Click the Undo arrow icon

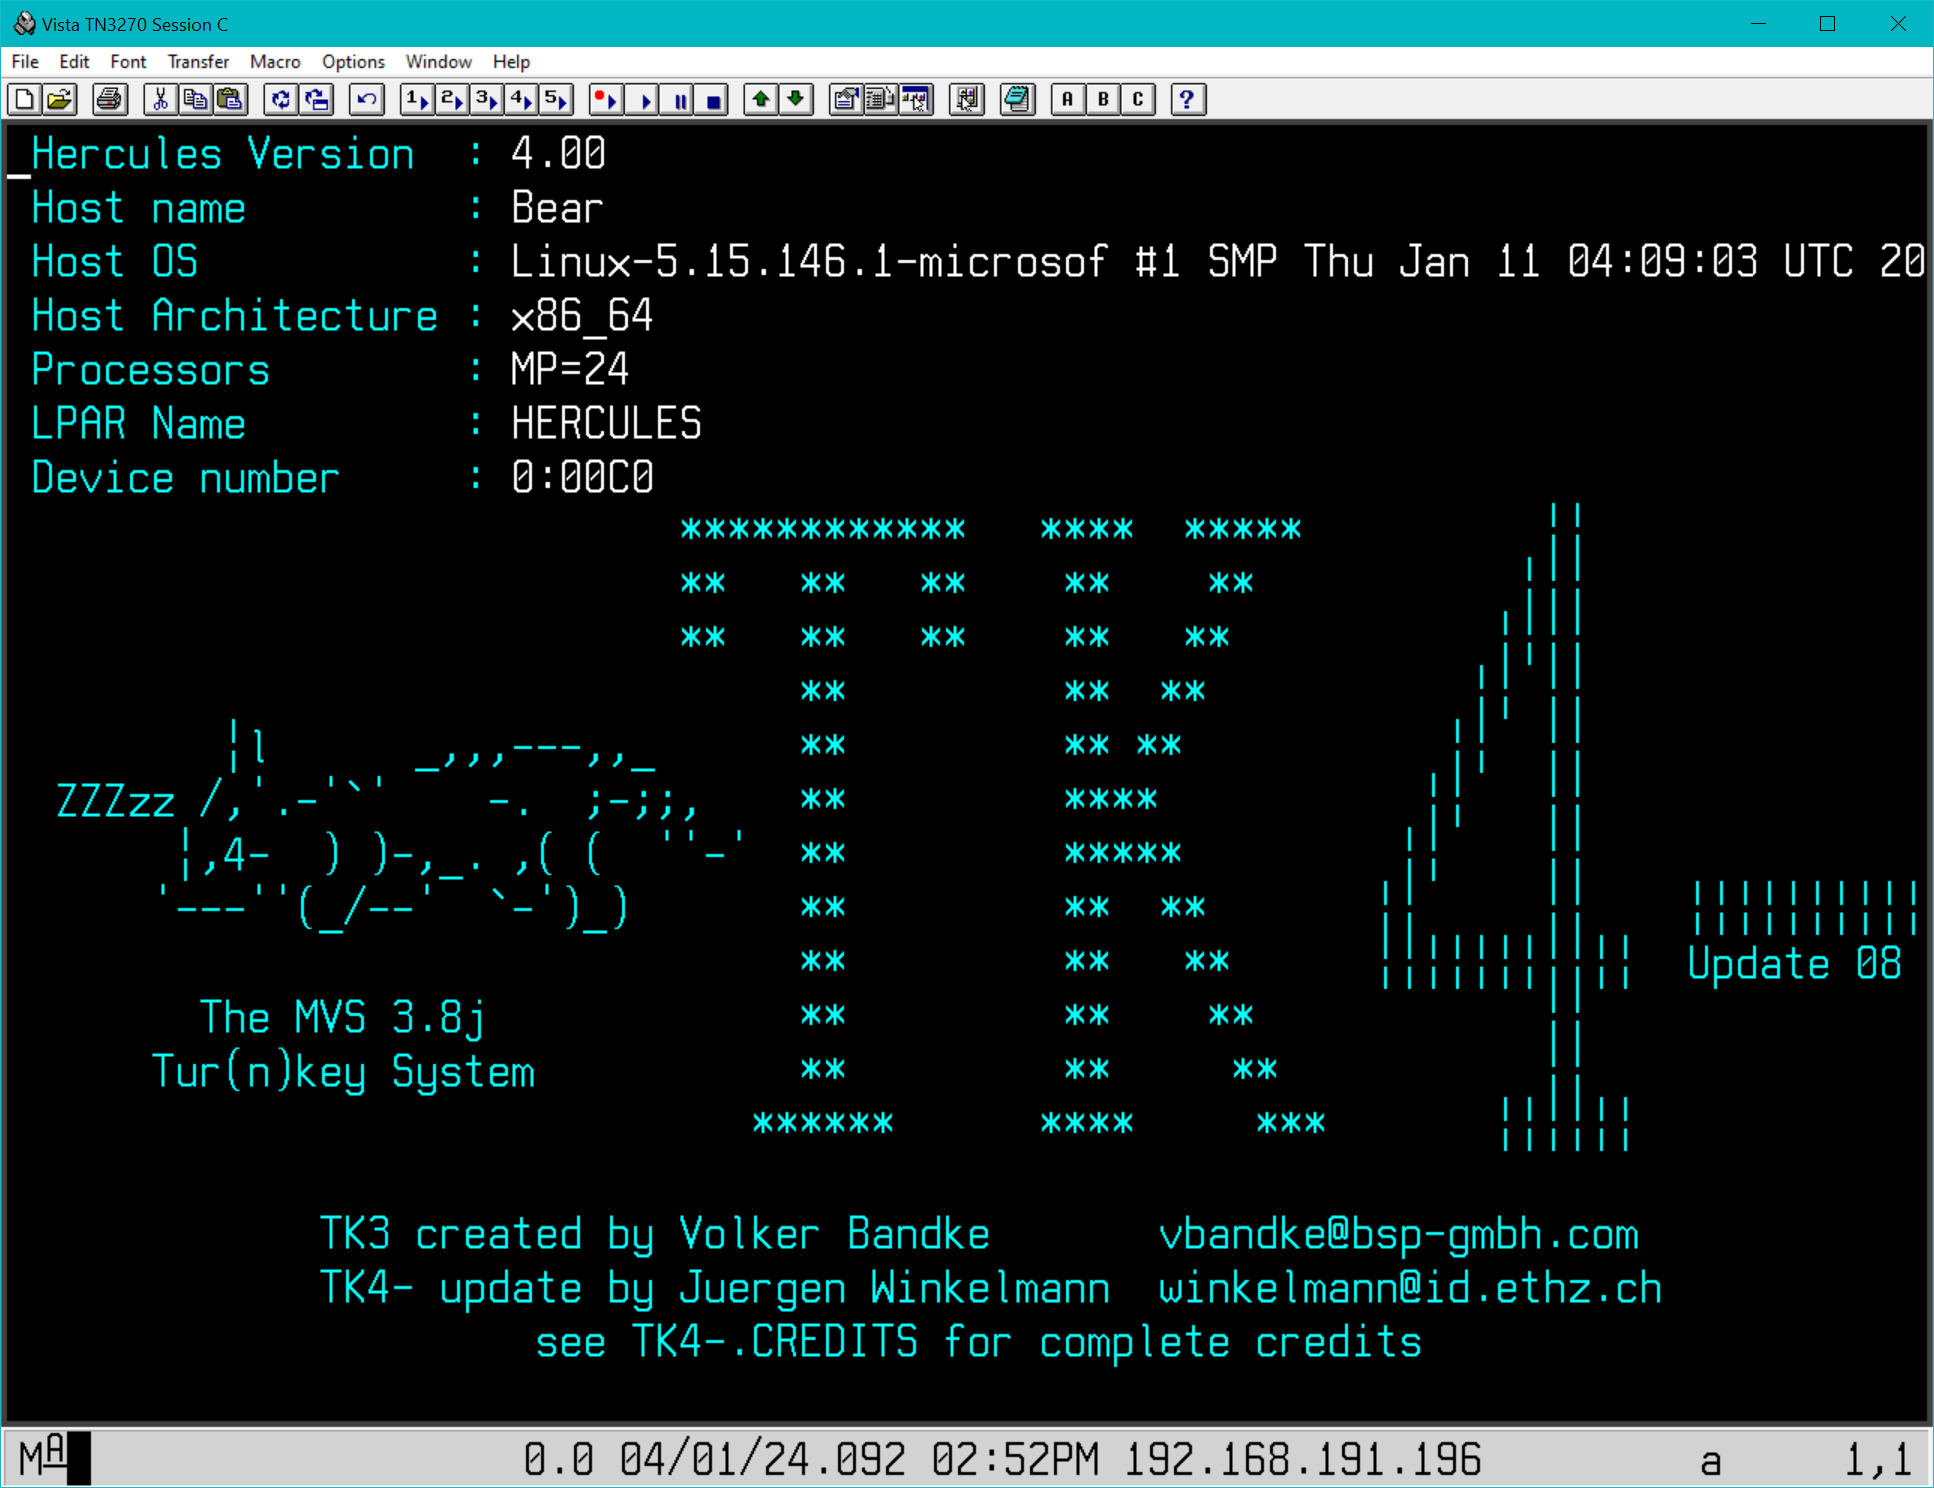point(367,99)
